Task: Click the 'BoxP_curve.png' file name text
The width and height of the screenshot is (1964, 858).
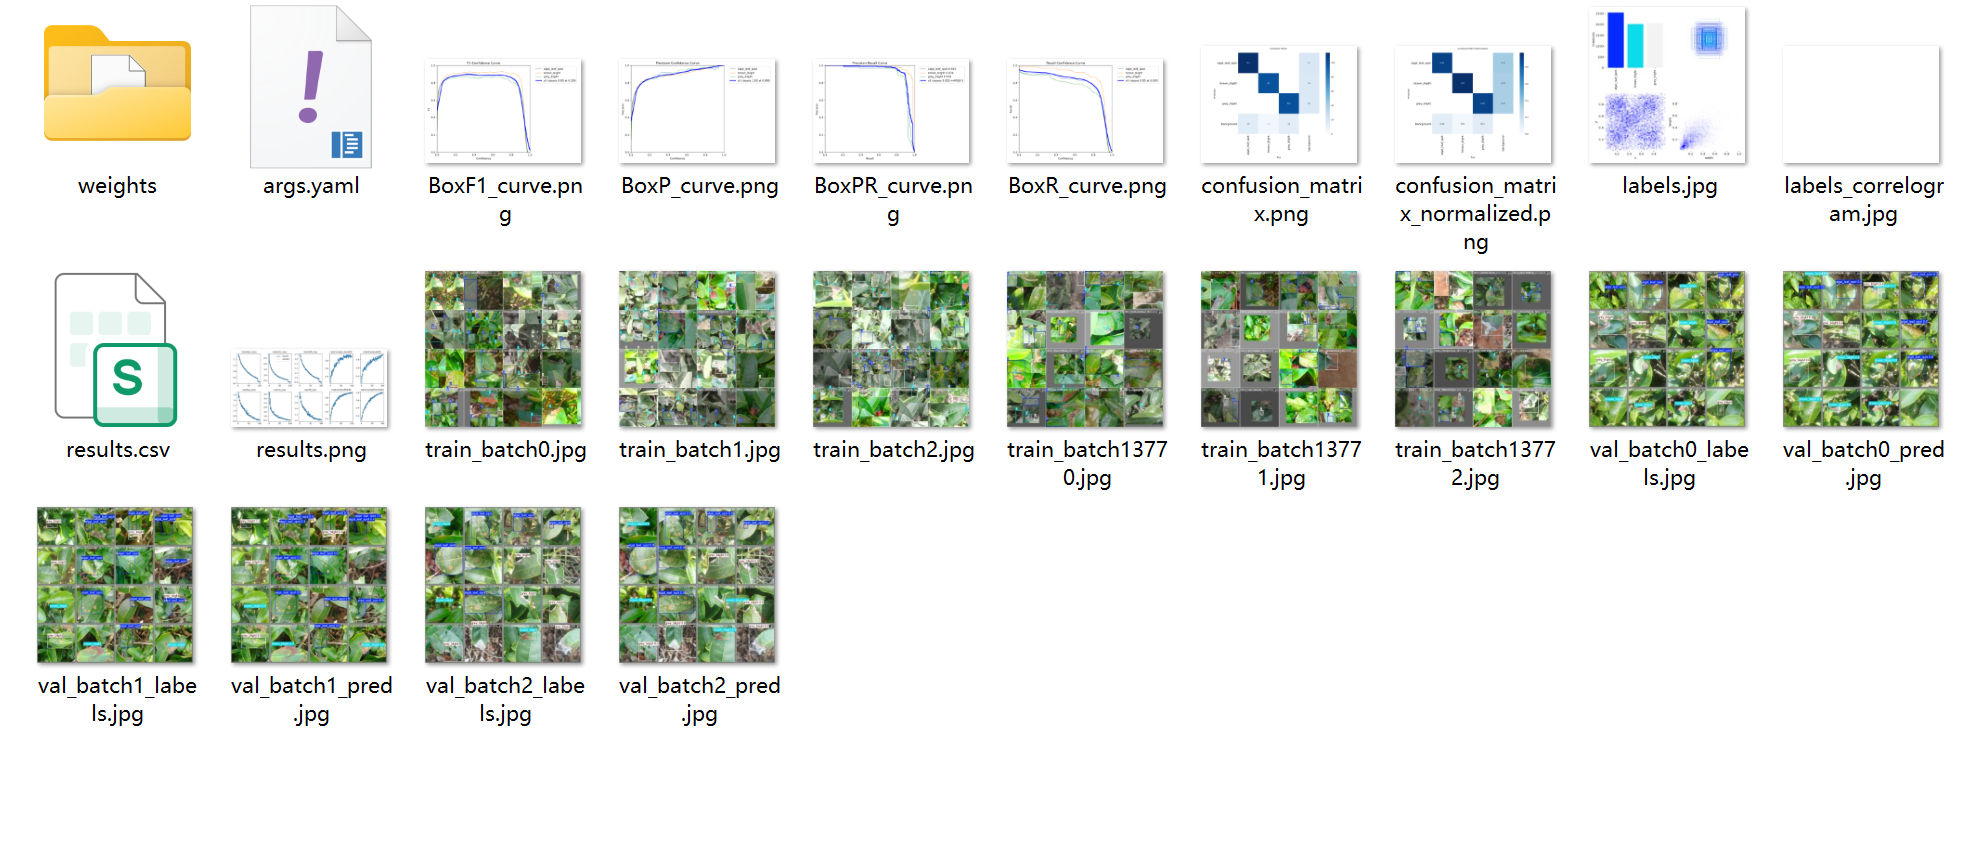Action: [x=699, y=186]
